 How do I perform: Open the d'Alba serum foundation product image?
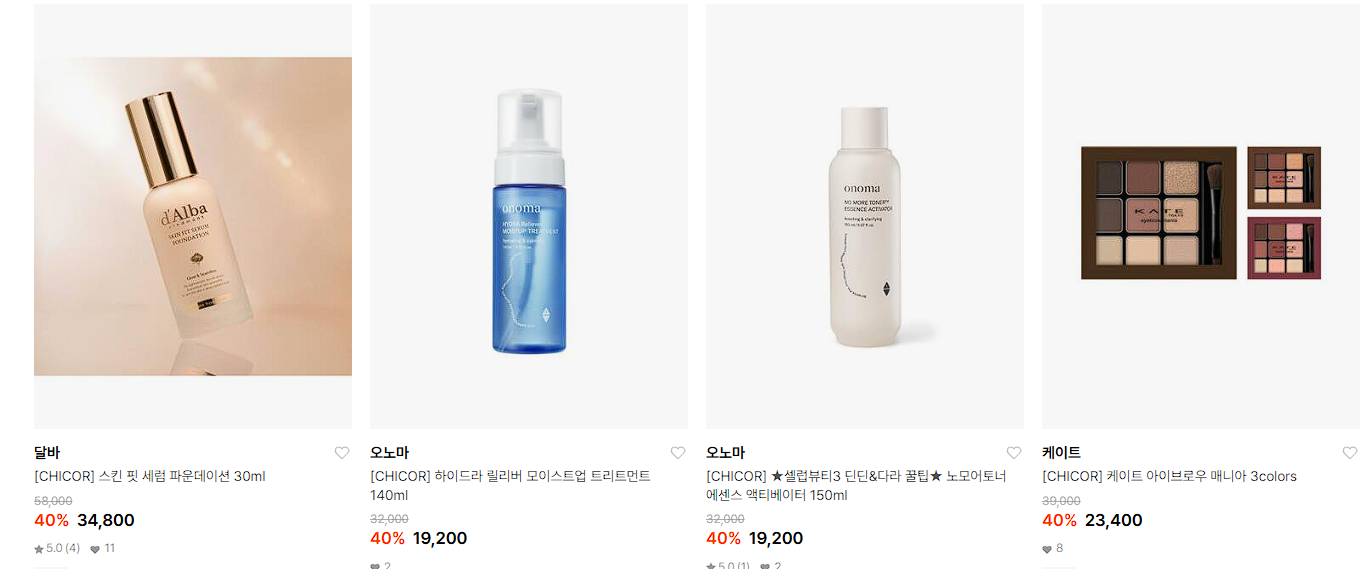pyautogui.click(x=193, y=216)
